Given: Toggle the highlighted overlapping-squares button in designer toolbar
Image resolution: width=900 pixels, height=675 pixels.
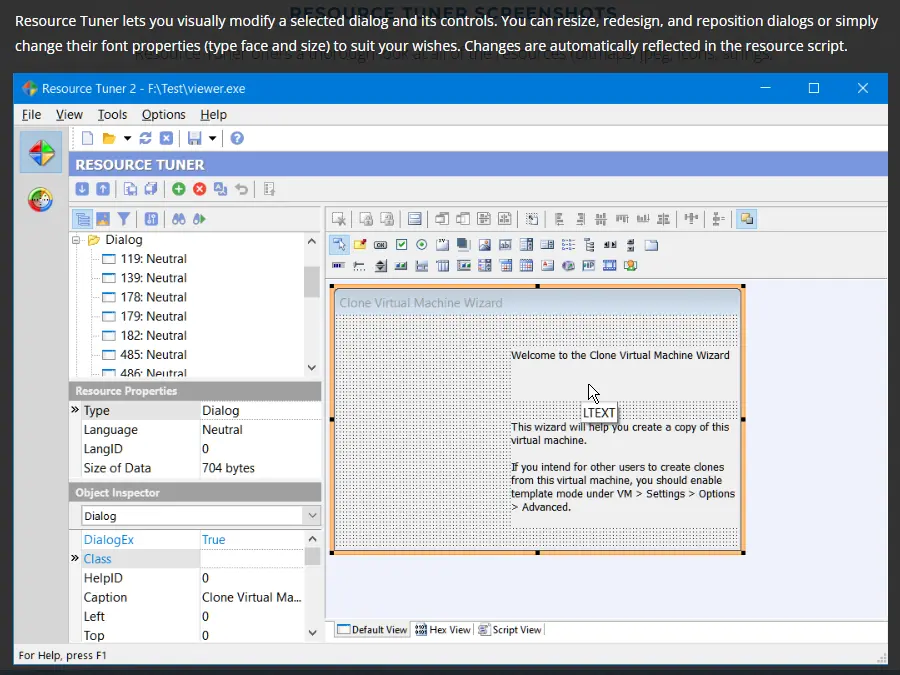Looking at the screenshot, I should [x=747, y=219].
